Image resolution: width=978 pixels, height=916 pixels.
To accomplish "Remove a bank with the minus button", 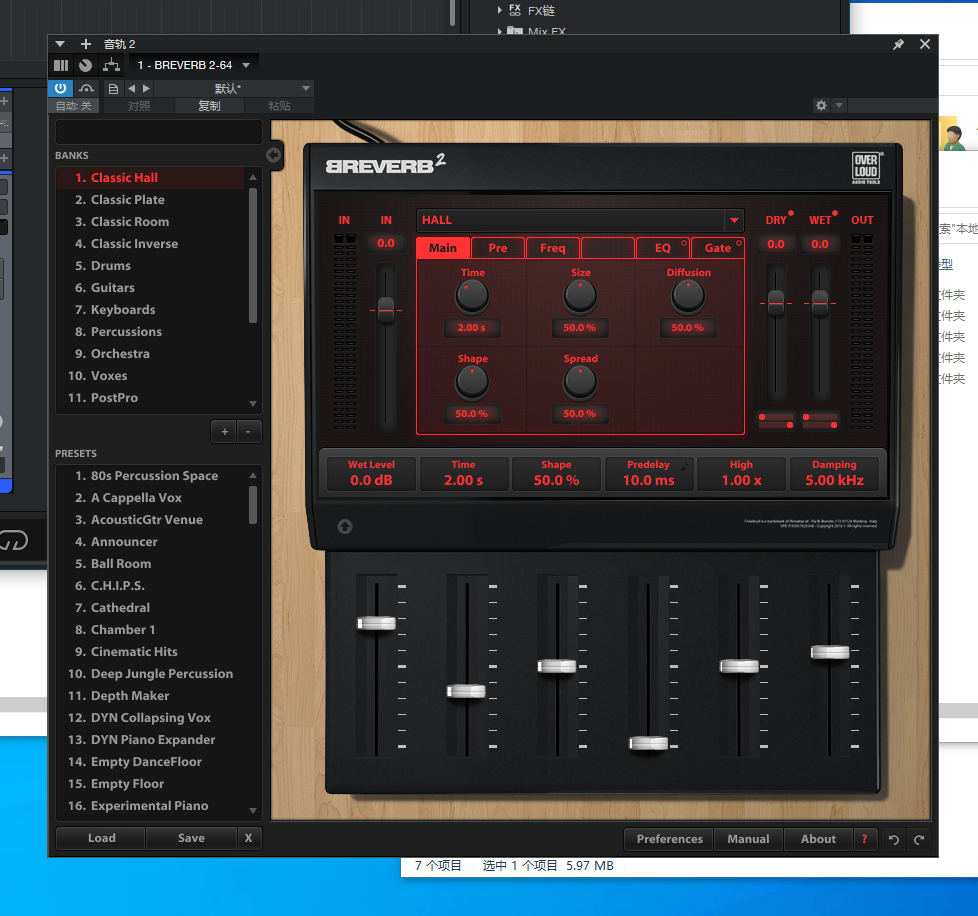I will click(248, 431).
